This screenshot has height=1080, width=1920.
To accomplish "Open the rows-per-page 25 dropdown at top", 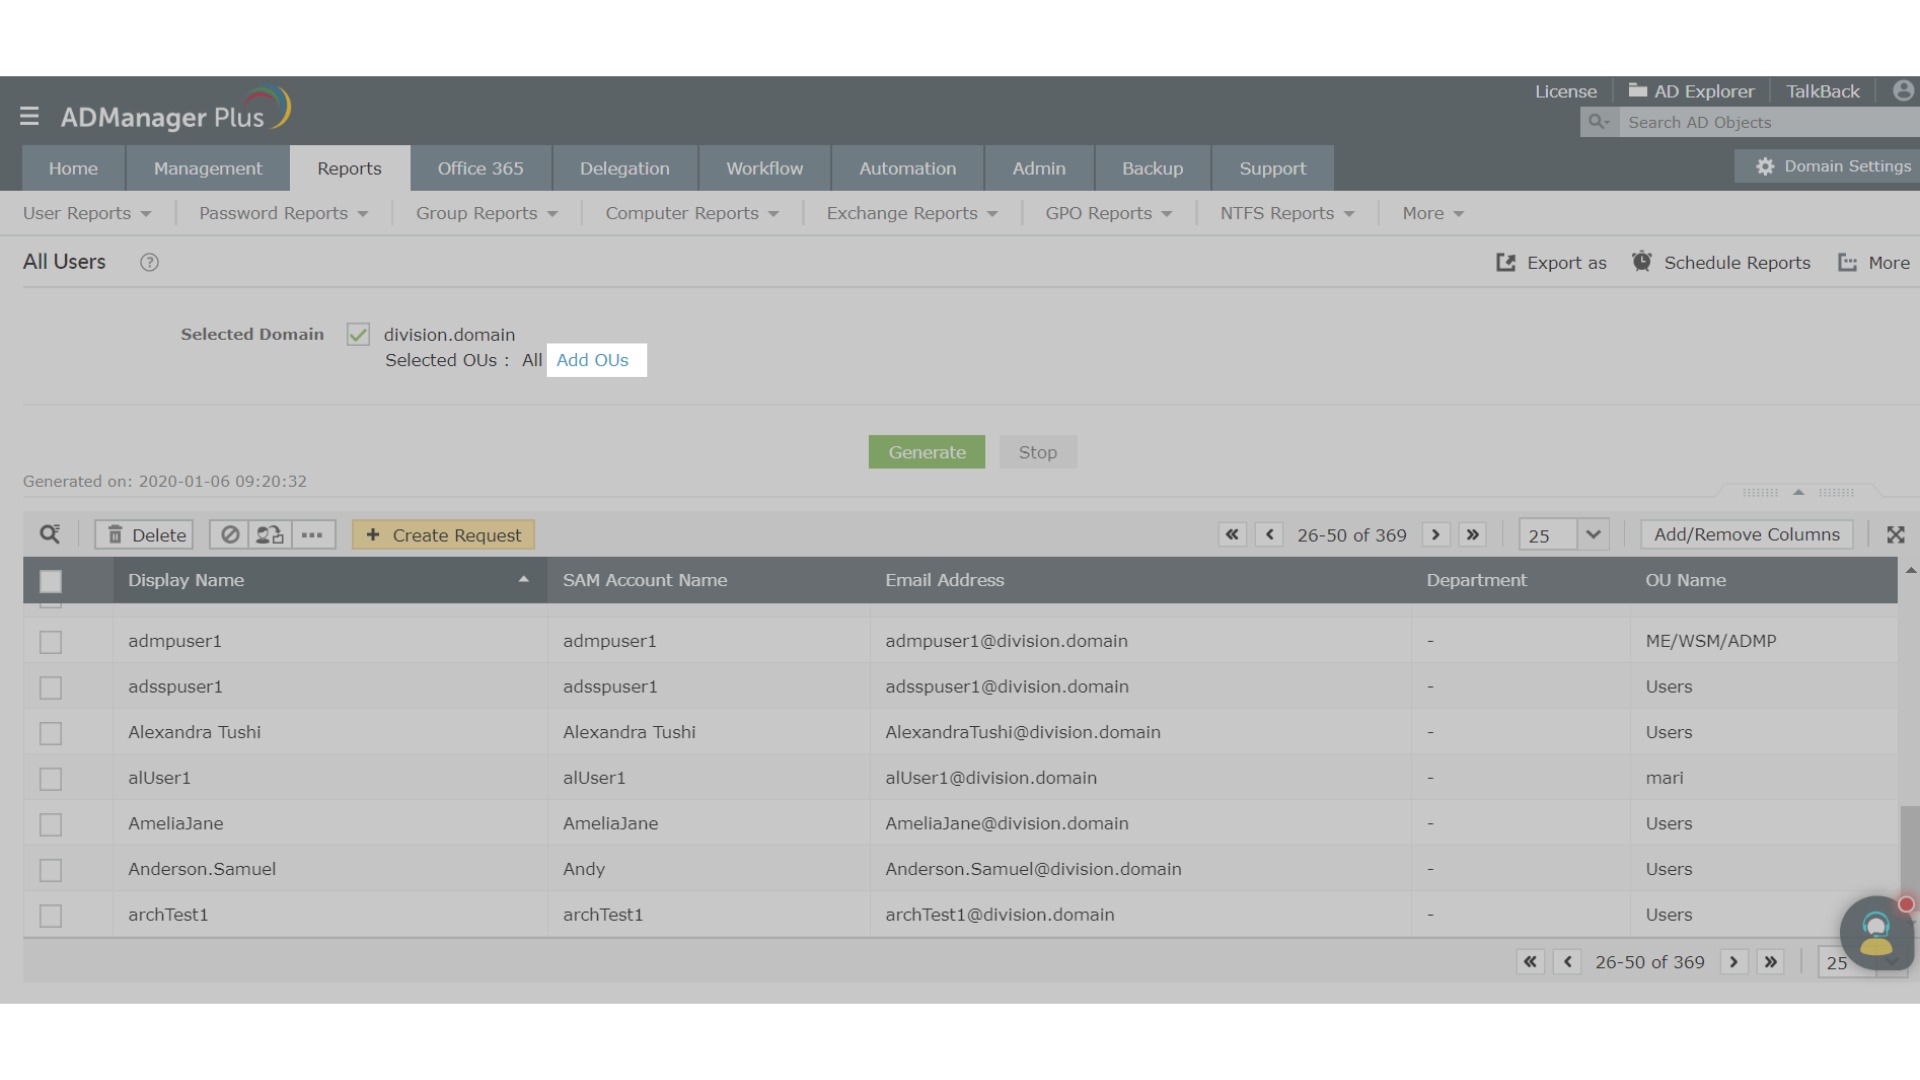I will (1592, 535).
